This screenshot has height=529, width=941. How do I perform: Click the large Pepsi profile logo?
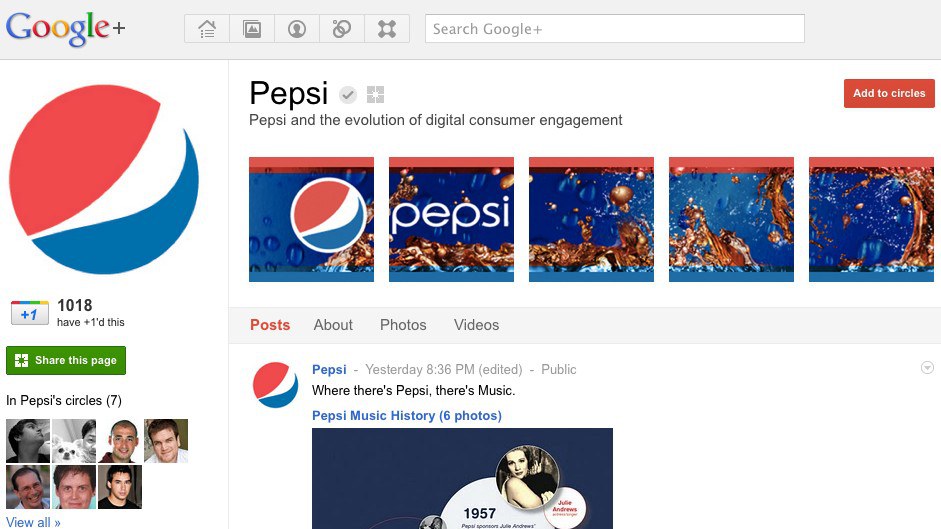click(104, 180)
